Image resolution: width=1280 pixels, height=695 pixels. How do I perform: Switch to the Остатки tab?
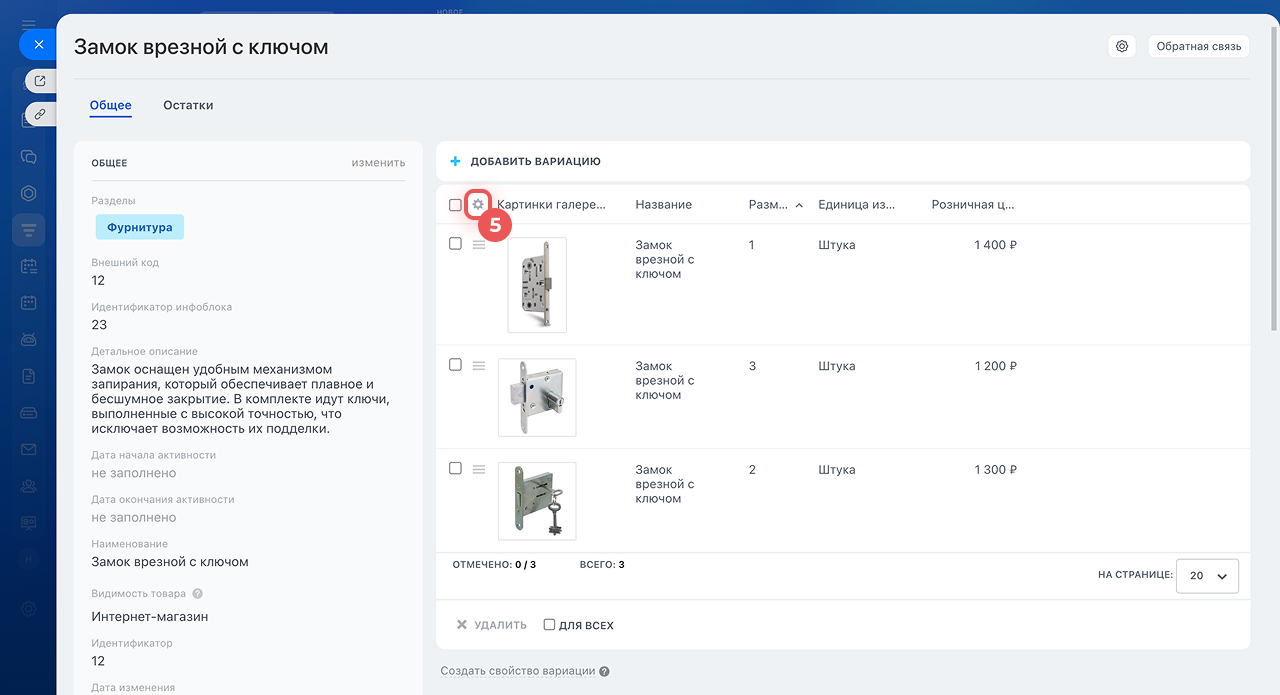tap(188, 105)
